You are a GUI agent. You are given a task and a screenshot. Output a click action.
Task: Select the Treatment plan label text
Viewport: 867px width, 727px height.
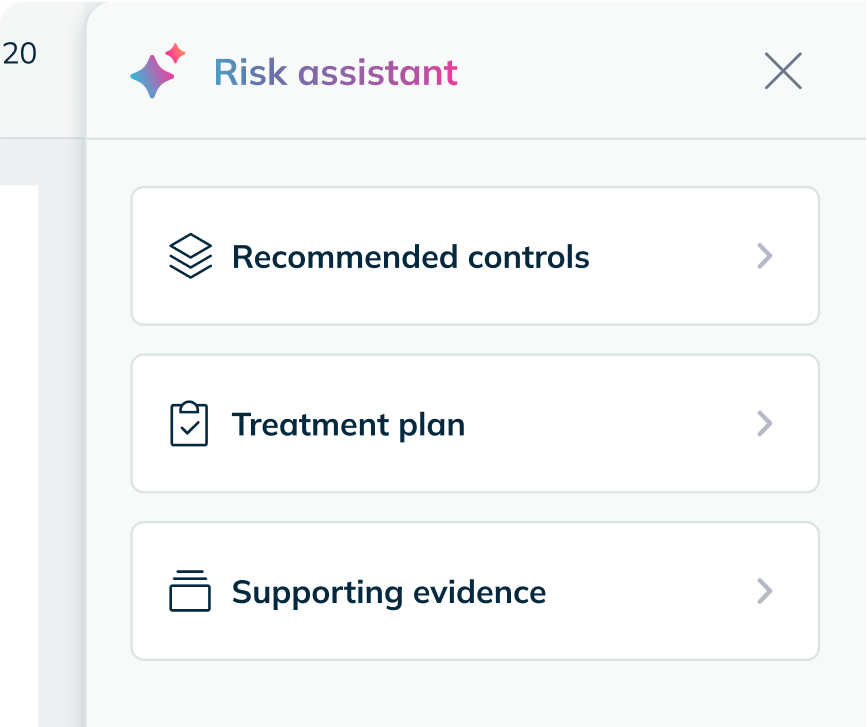pos(348,425)
